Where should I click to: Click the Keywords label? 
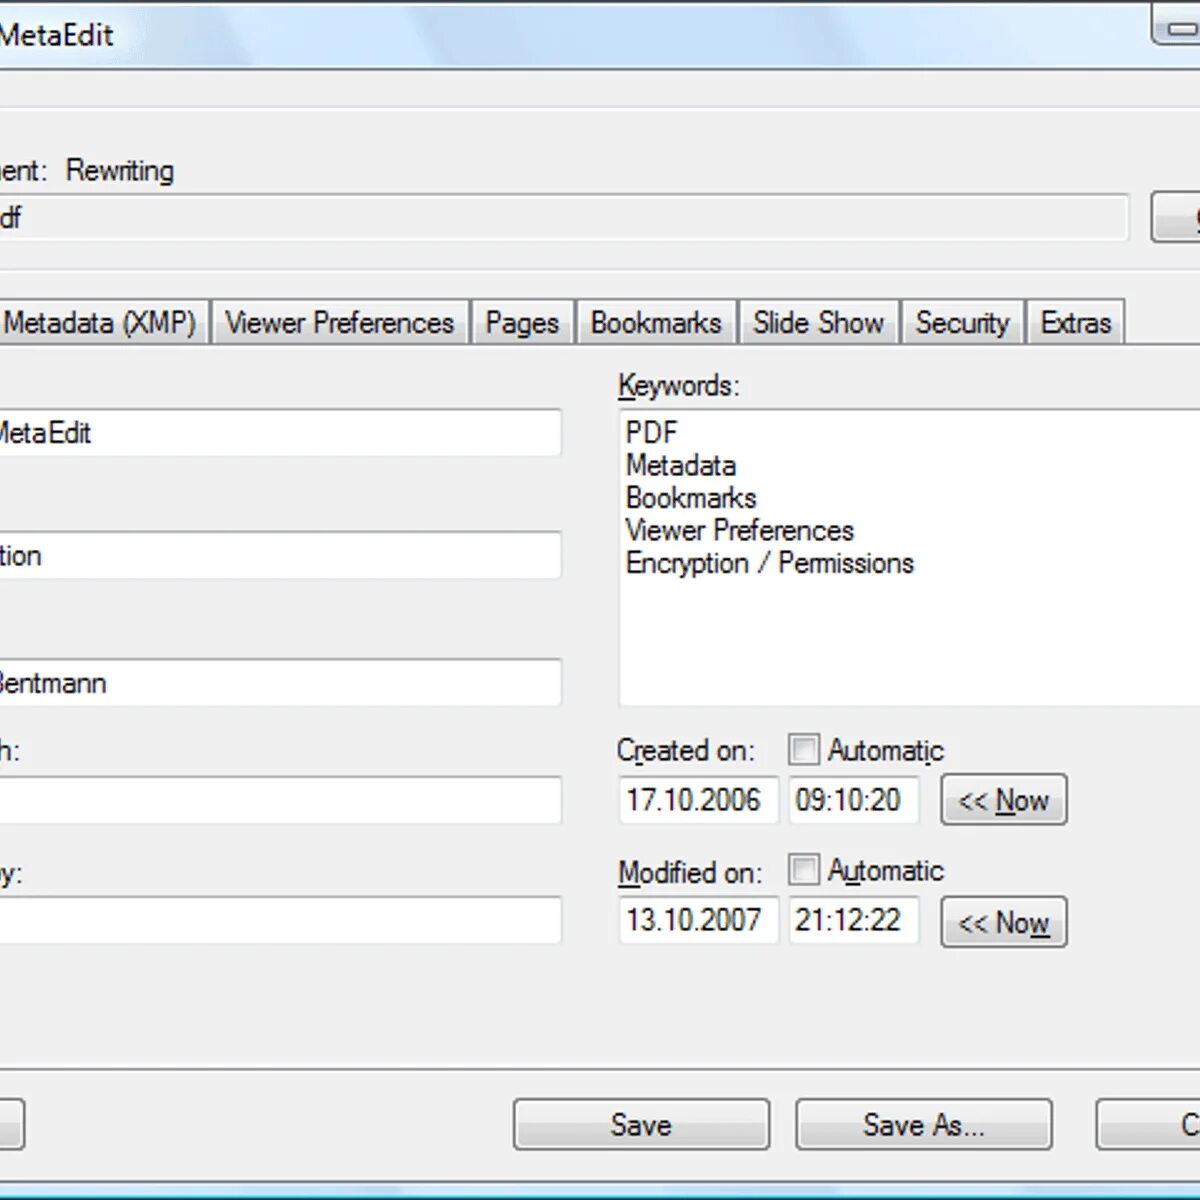click(679, 386)
